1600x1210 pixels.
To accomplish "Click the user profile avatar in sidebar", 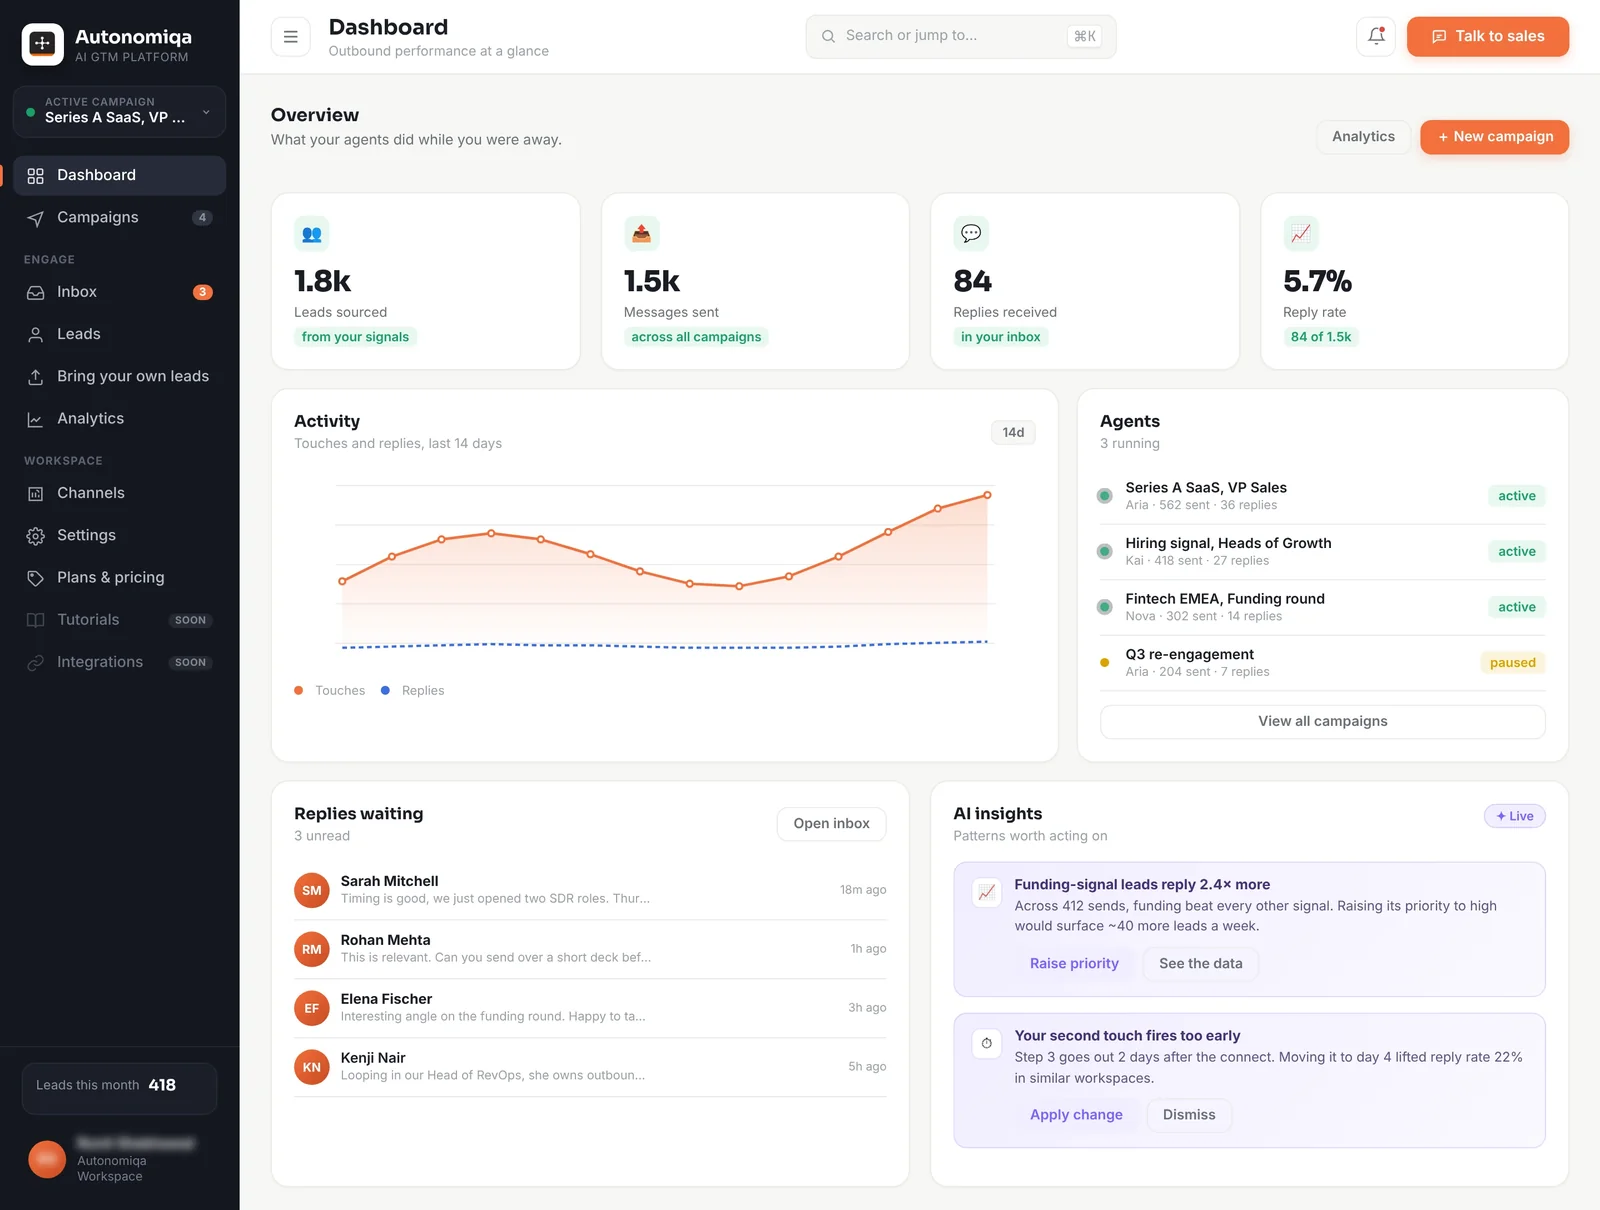I will click(x=47, y=1160).
